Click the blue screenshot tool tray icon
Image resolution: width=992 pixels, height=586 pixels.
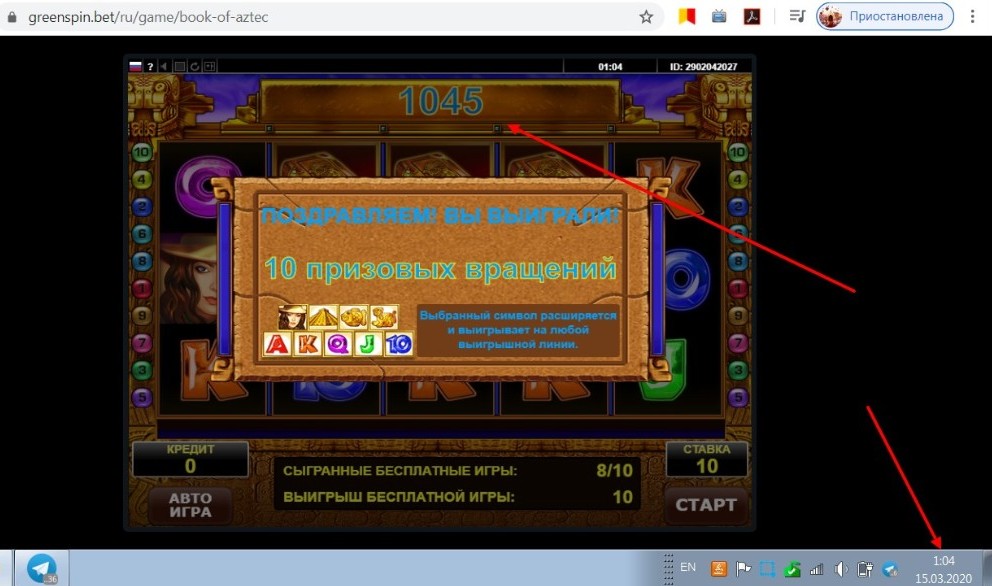[x=767, y=569]
